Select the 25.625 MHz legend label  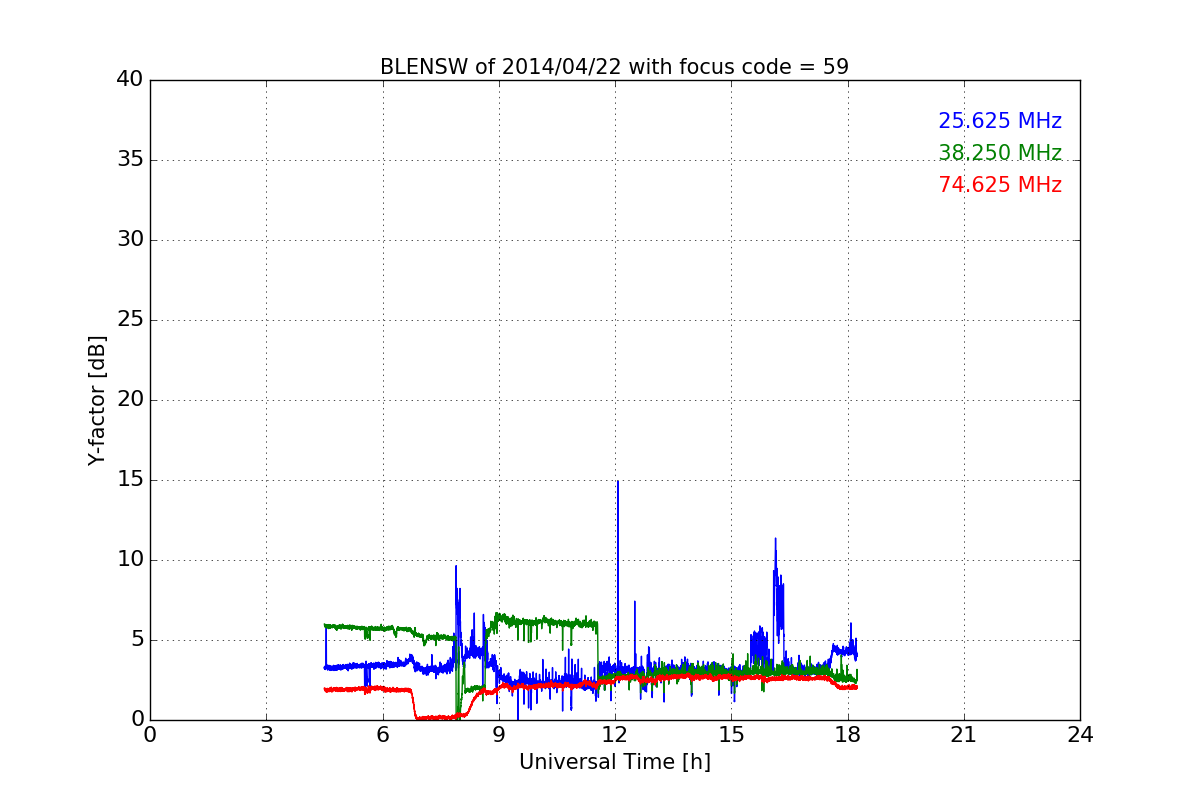pos(1000,121)
